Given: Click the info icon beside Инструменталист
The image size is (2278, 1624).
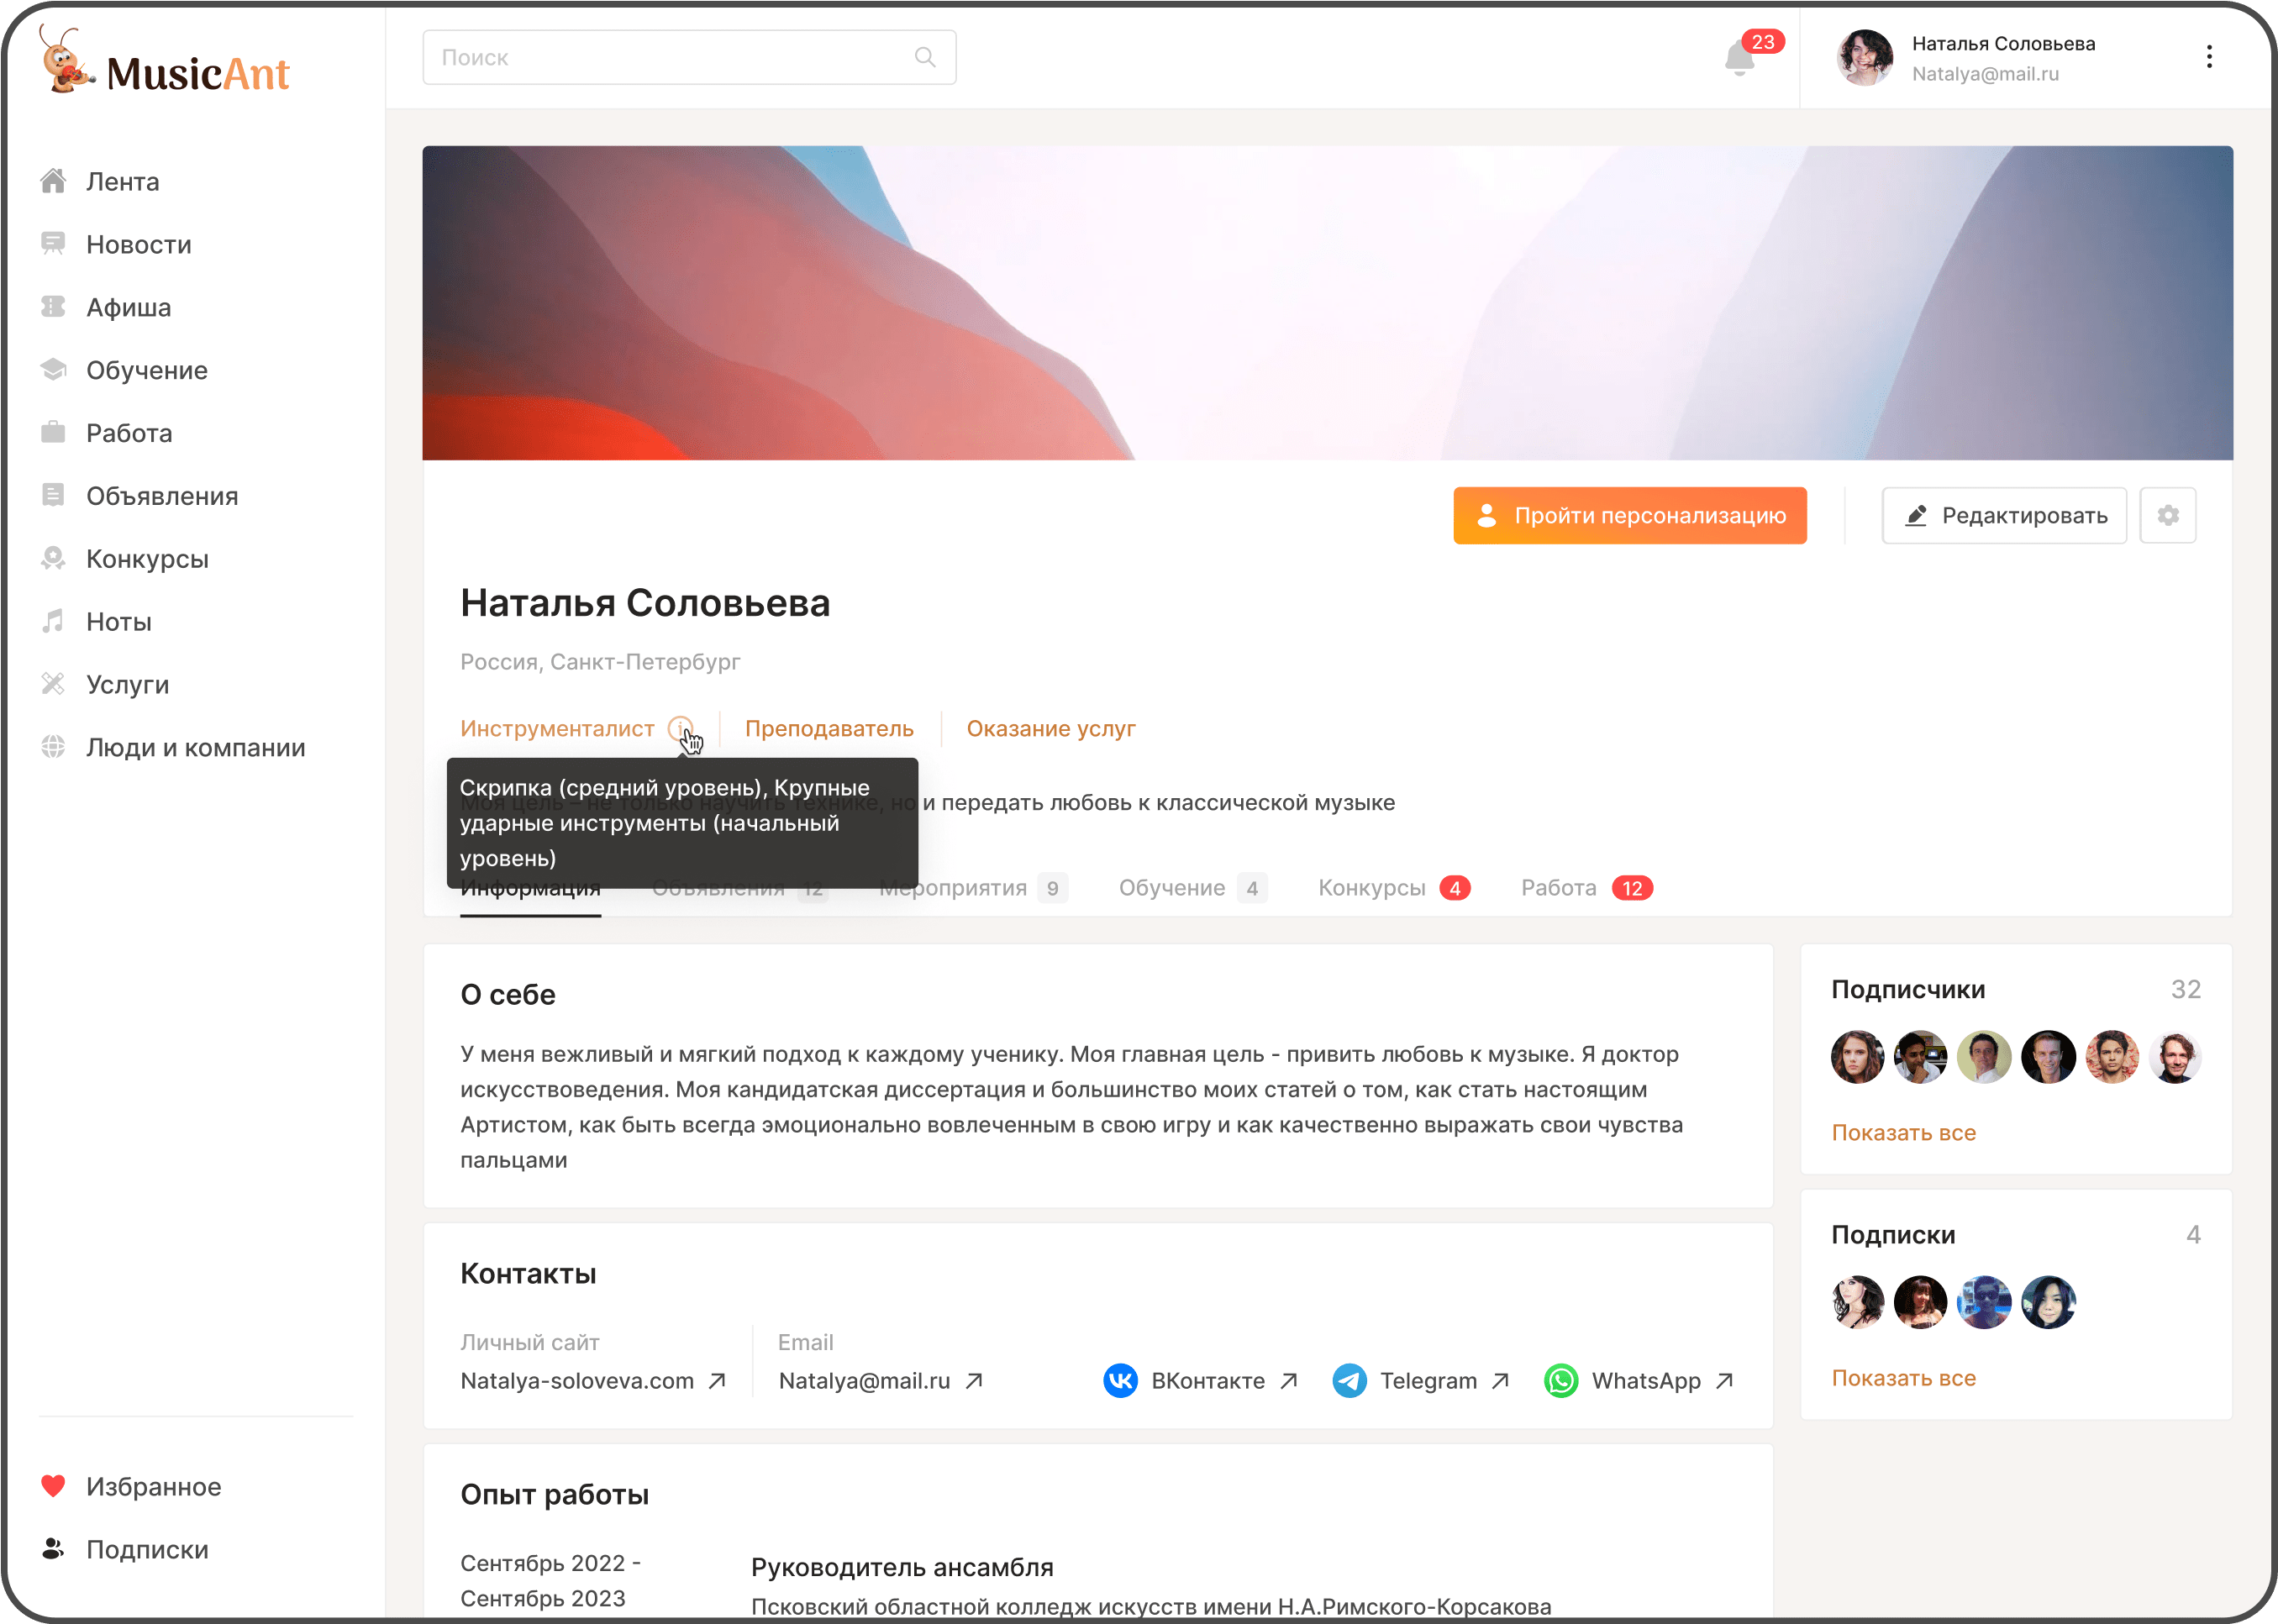Looking at the screenshot, I should [680, 728].
